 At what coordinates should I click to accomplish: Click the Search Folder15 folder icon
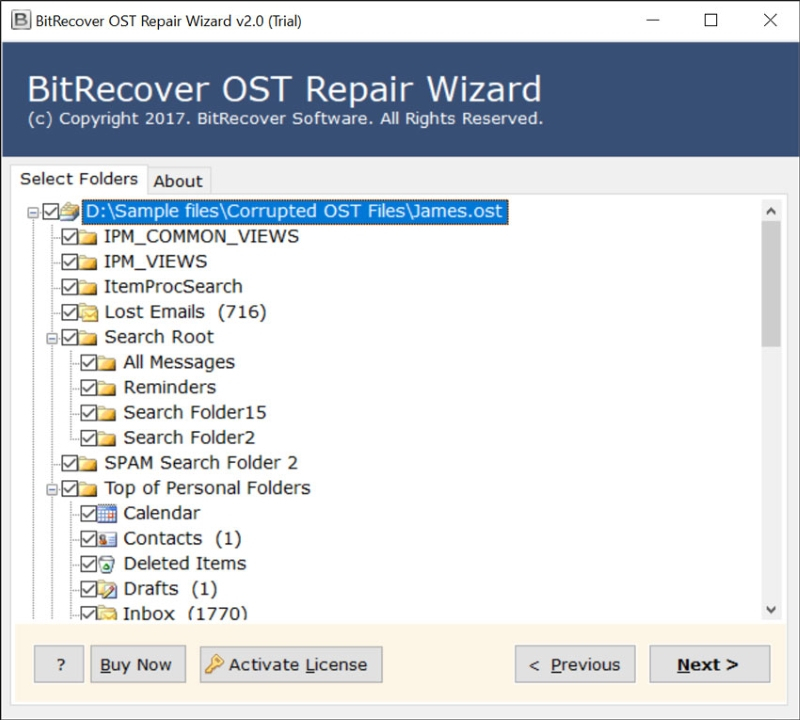tap(107, 412)
